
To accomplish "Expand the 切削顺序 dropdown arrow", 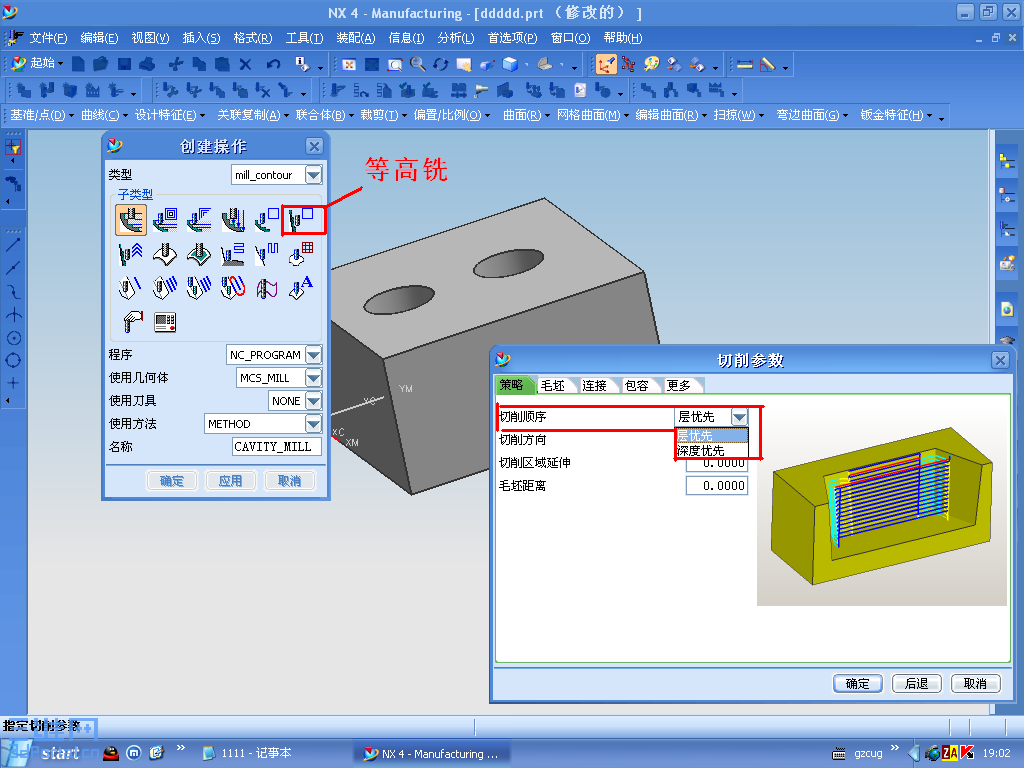I will (739, 417).
